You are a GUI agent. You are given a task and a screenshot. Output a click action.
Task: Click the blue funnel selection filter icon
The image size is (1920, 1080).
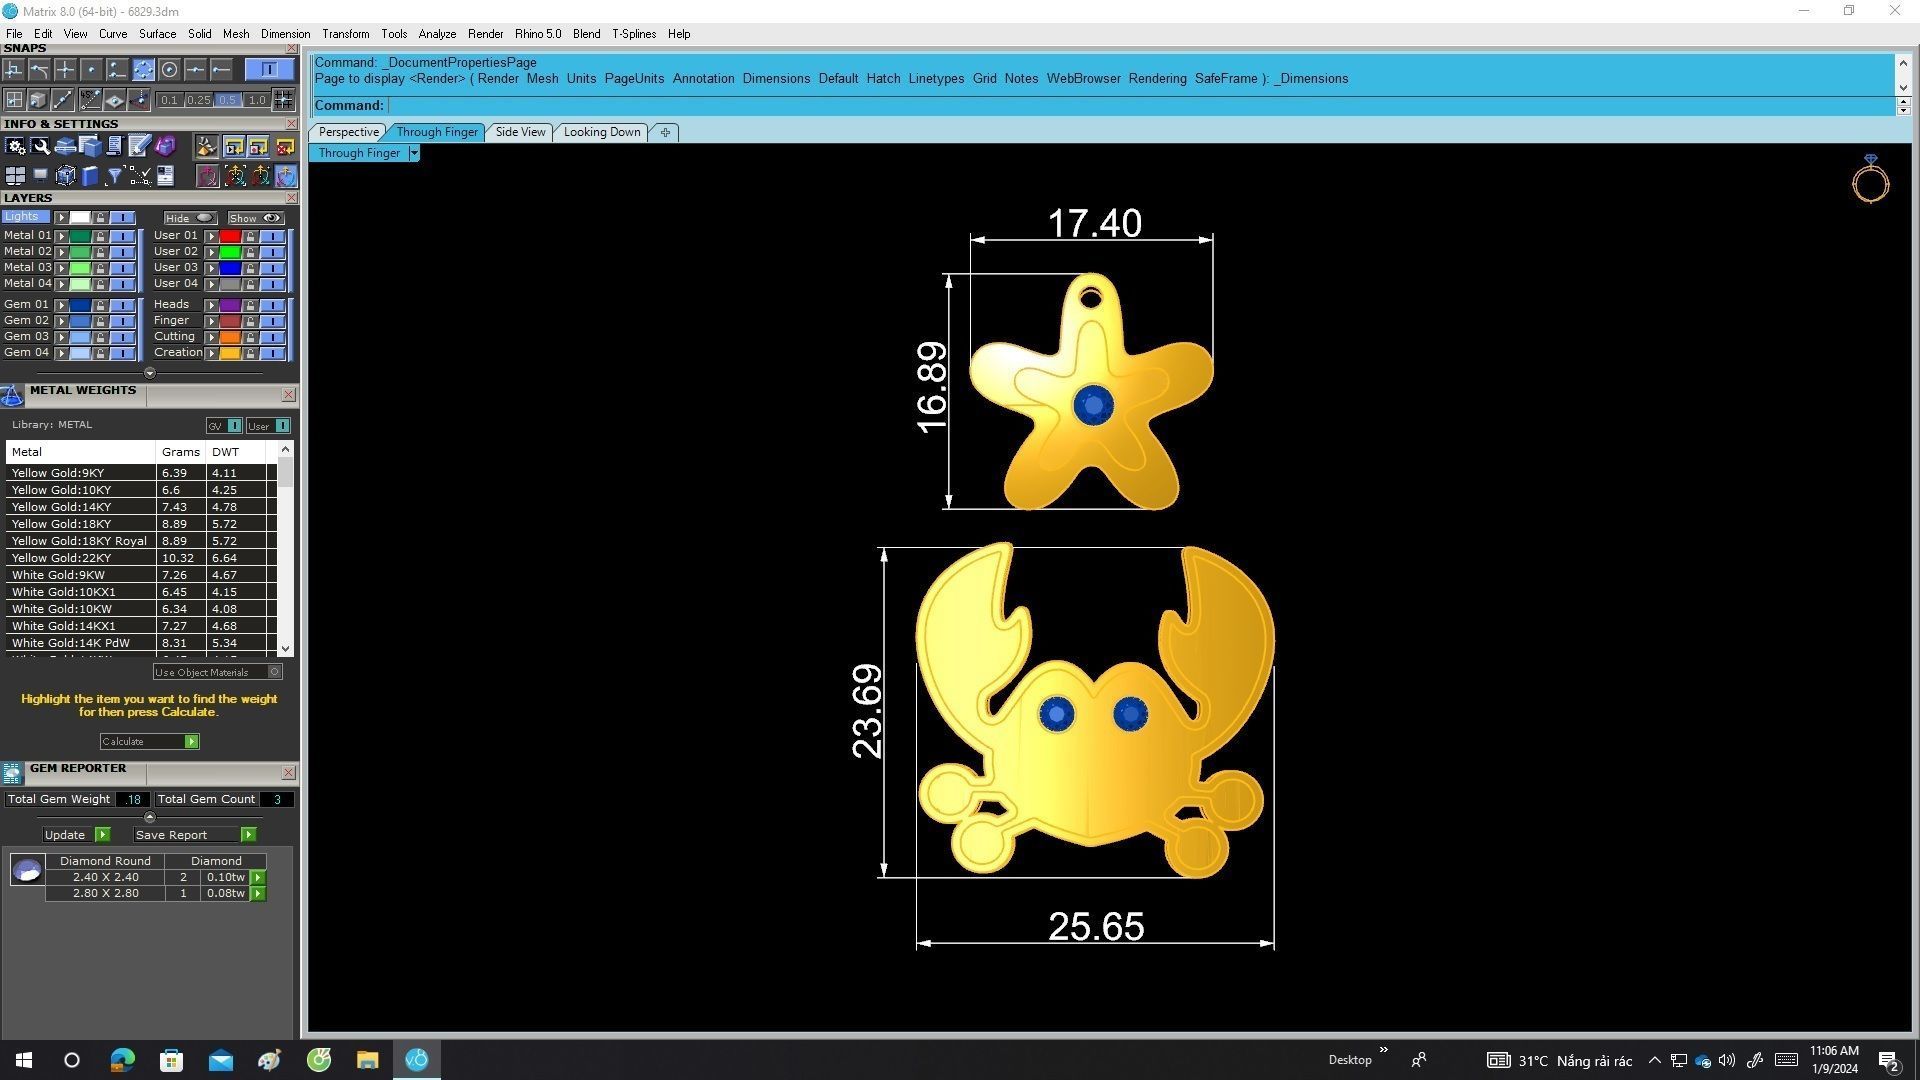[114, 176]
